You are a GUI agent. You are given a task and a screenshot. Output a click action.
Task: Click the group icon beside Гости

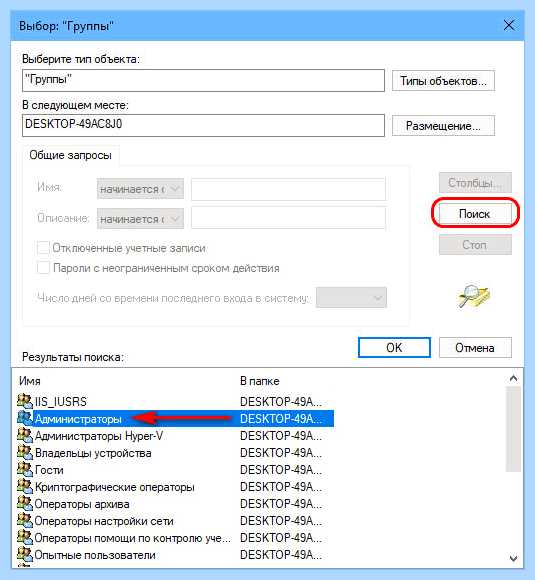[x=25, y=469]
